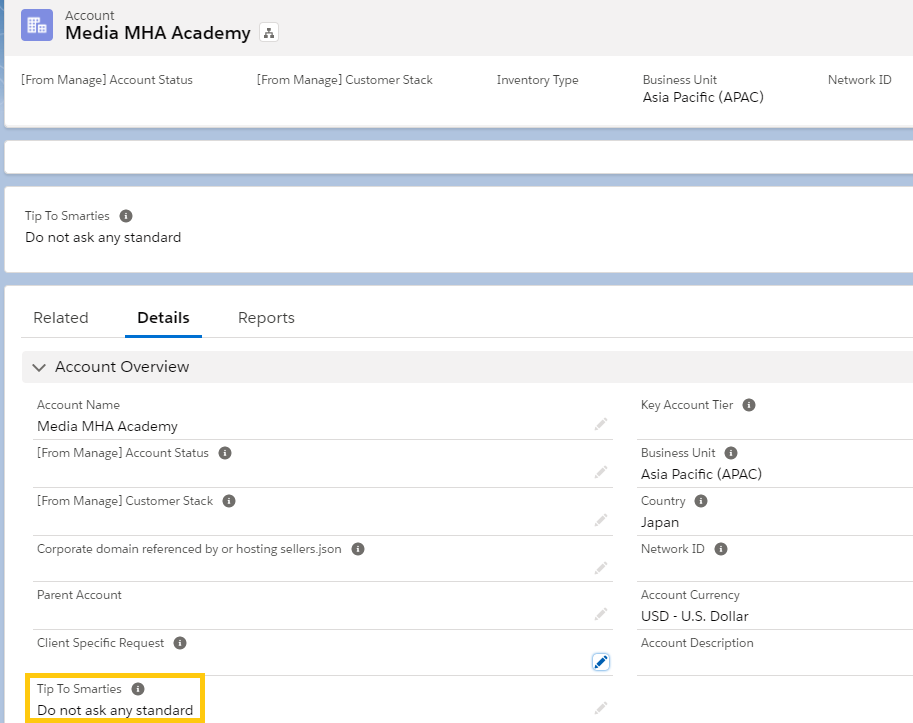Image resolution: width=913 pixels, height=723 pixels.
Task: Click info icon for sellers.json corporate domain
Action: pyautogui.click(x=358, y=549)
